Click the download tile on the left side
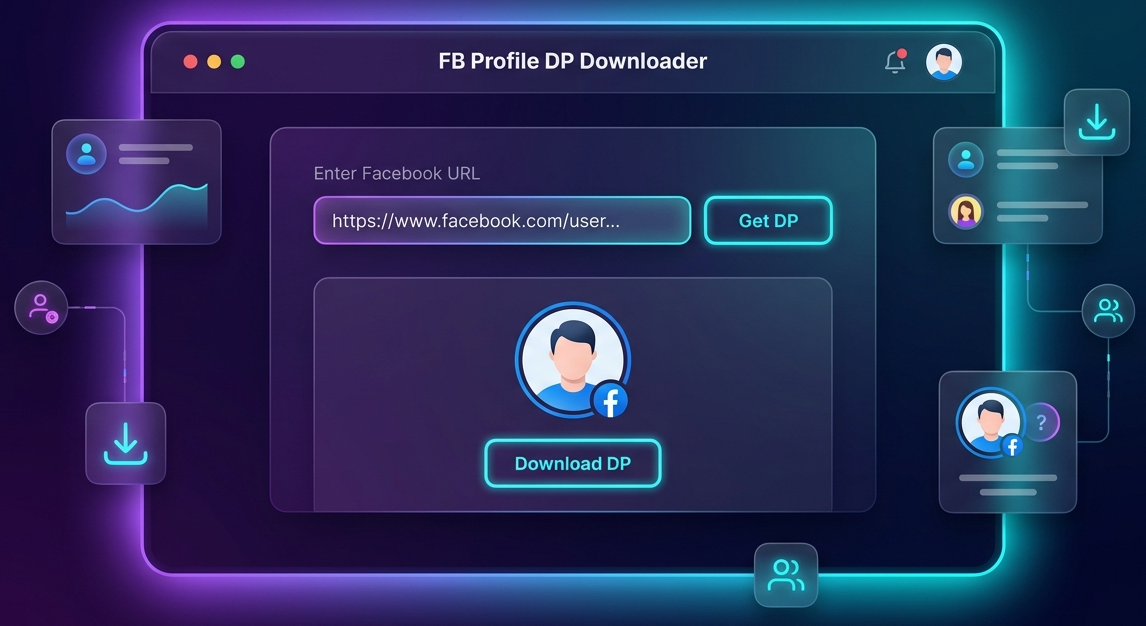This screenshot has height=626, width=1146. click(x=126, y=443)
